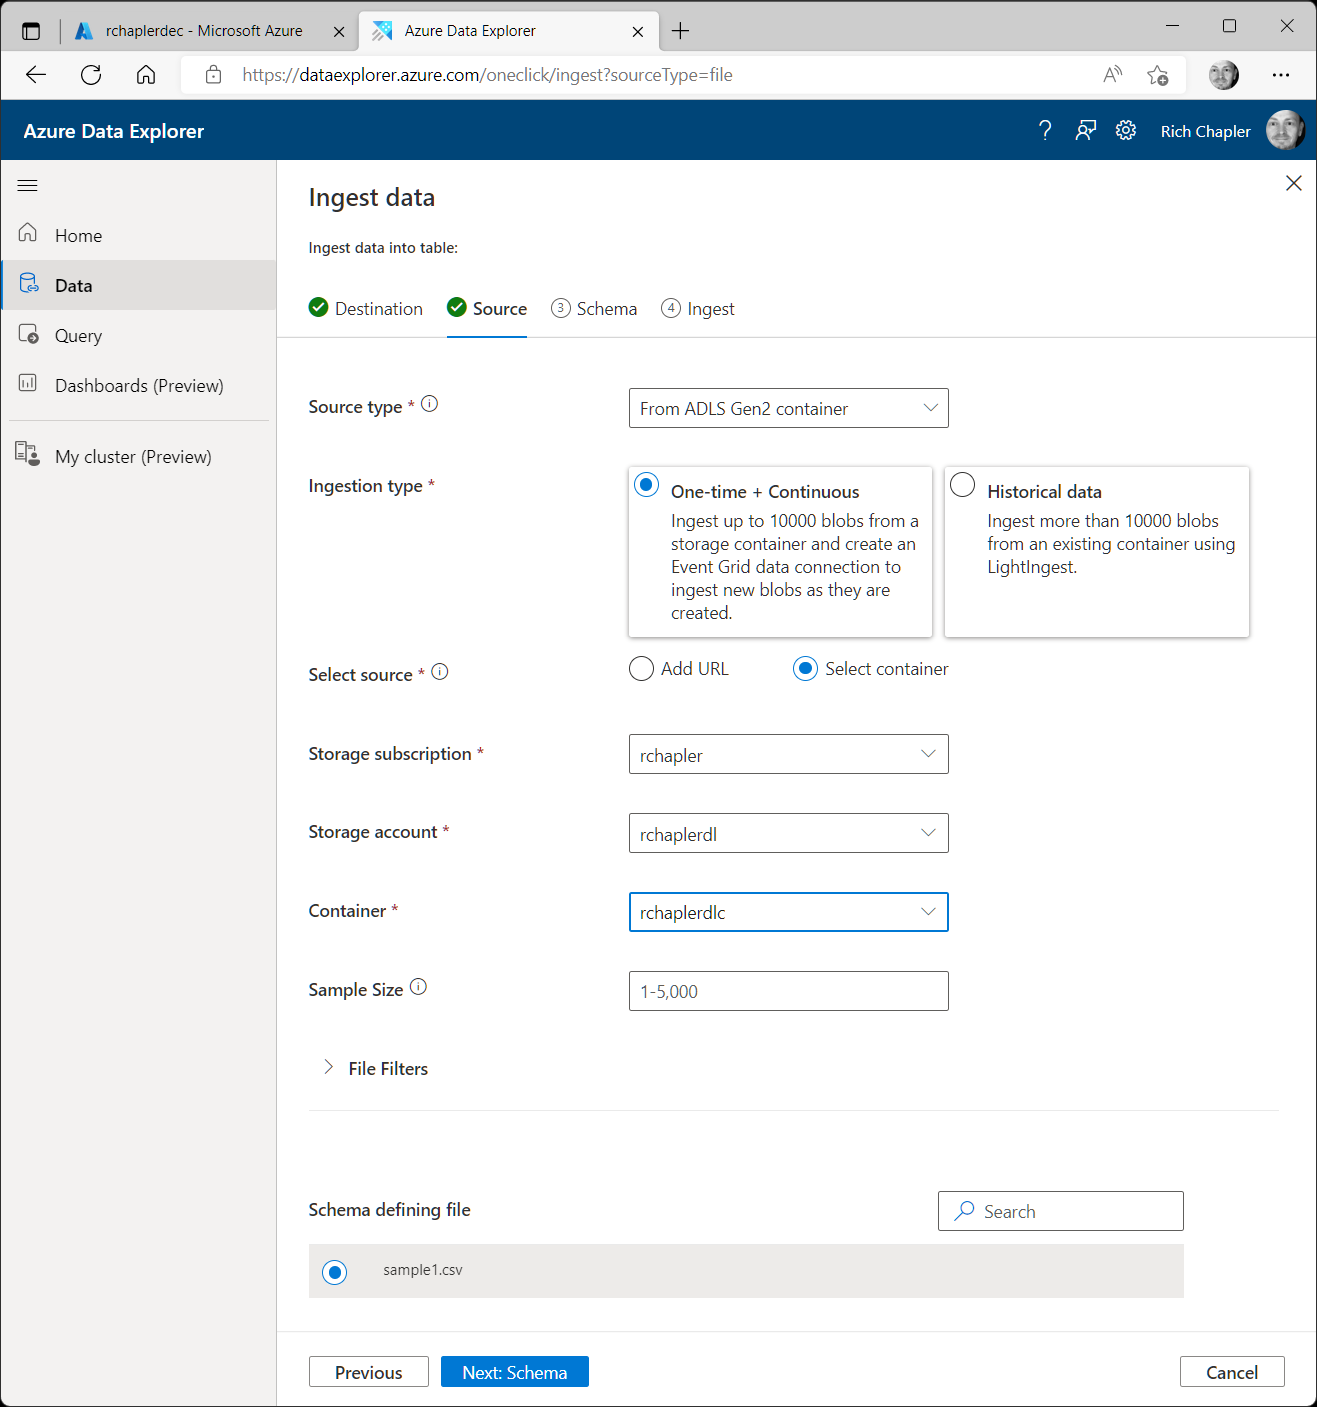Viewport: 1317px width, 1407px height.
Task: Choose Add URL as the source
Action: [x=641, y=668]
